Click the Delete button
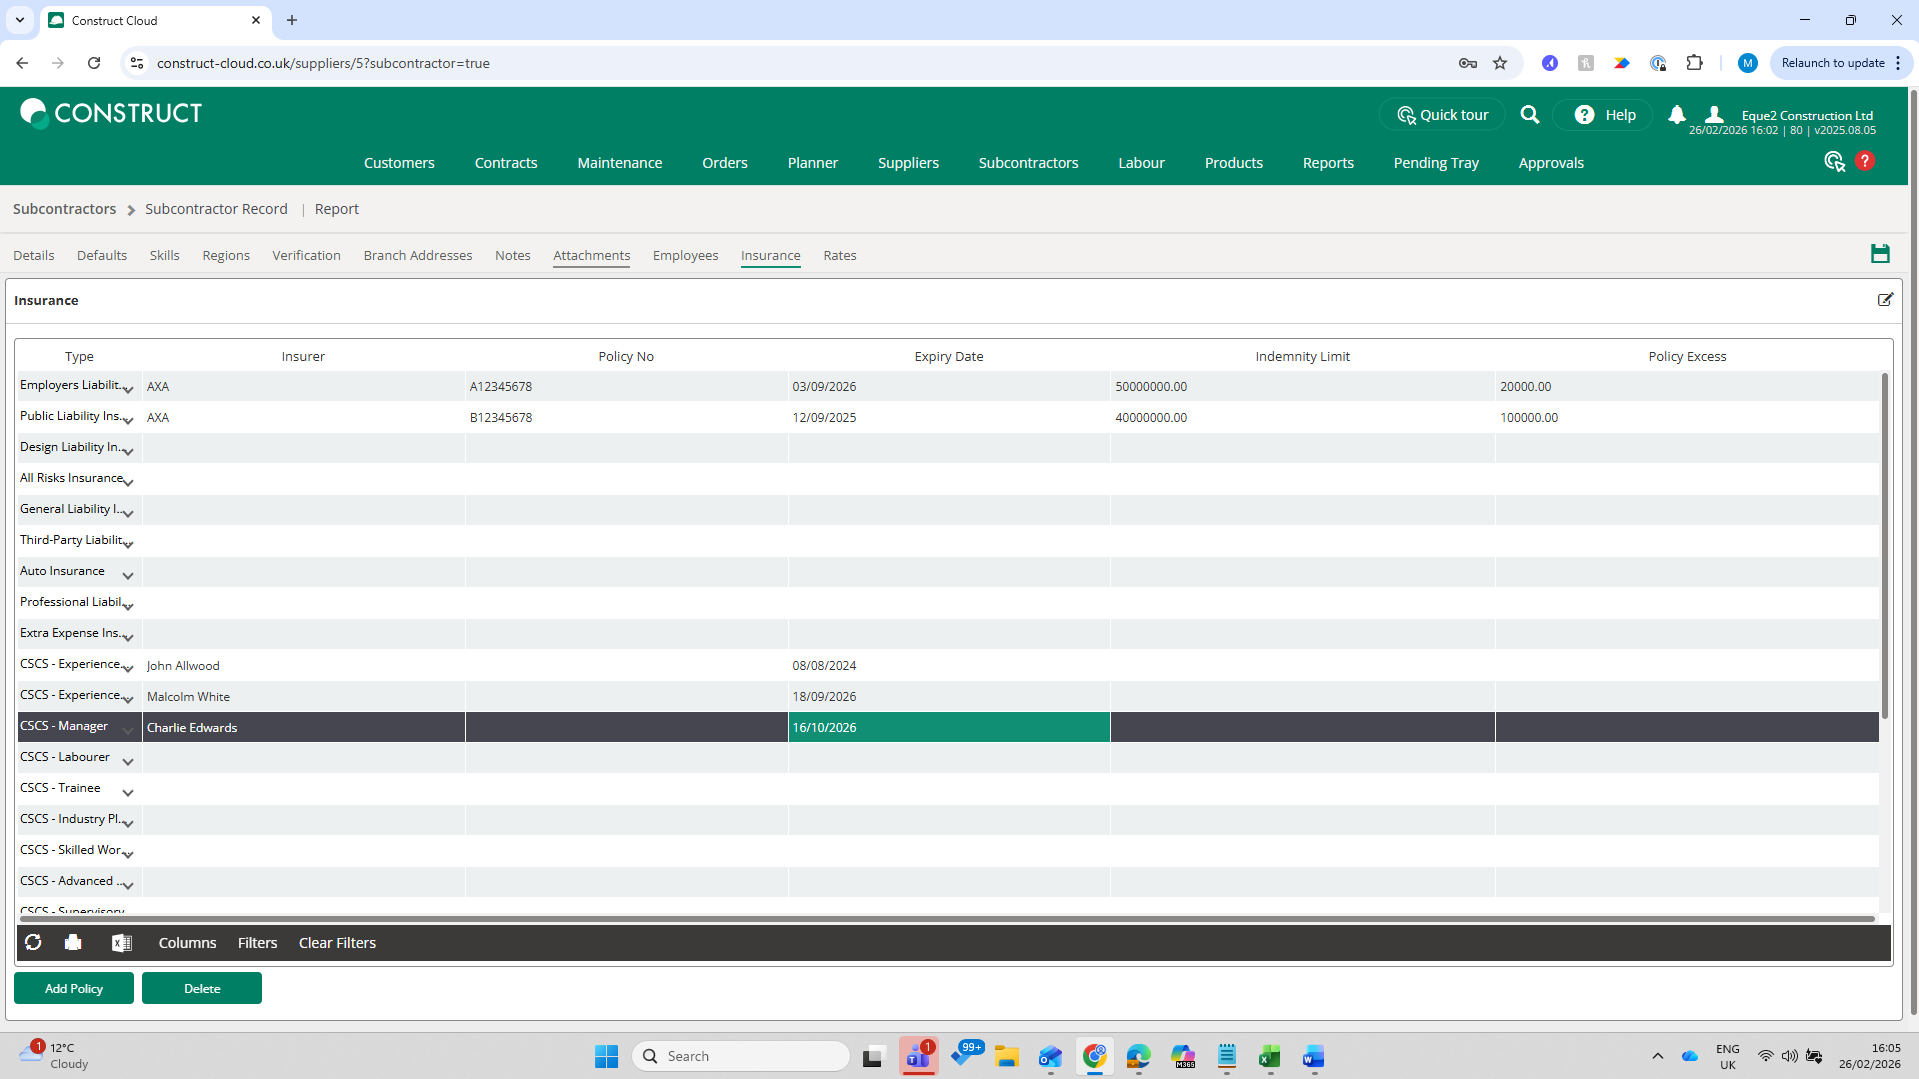The height and width of the screenshot is (1079, 1919). [202, 988]
